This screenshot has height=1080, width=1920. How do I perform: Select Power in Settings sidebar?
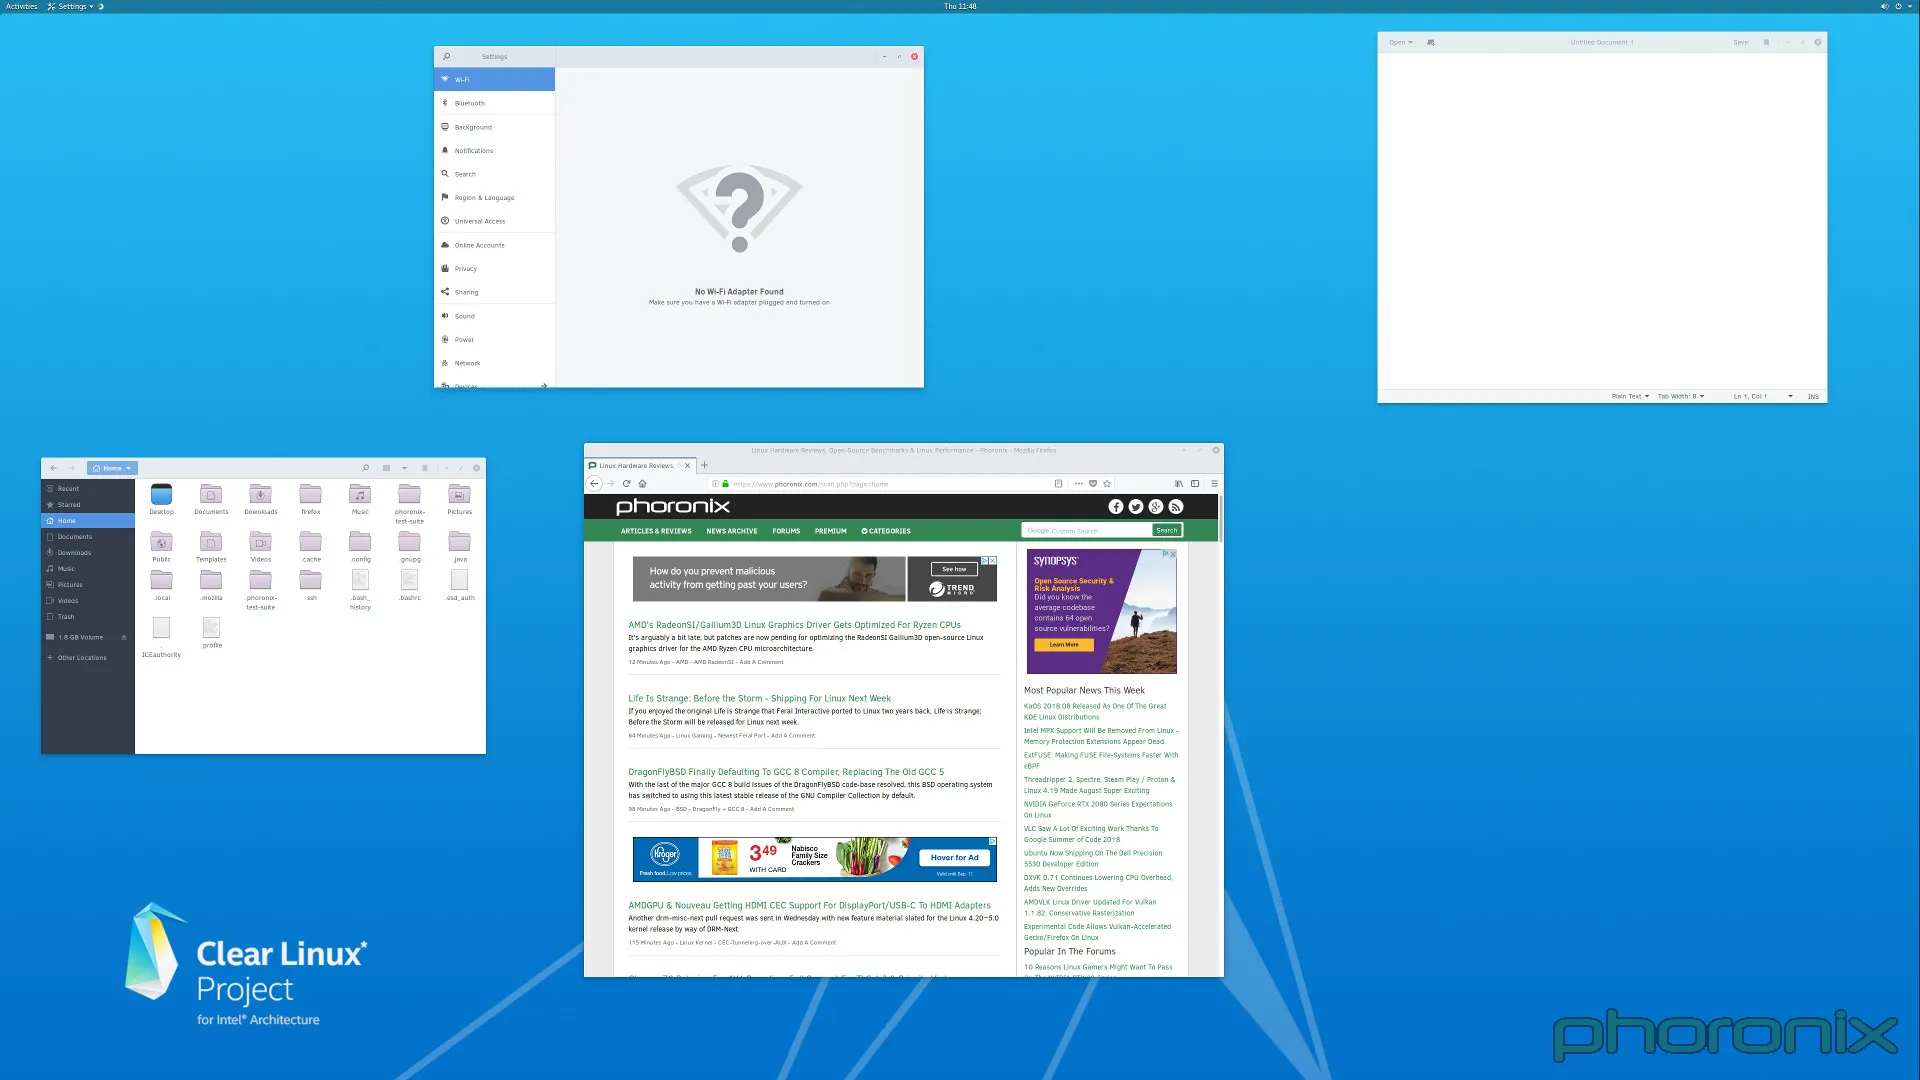pyautogui.click(x=494, y=339)
